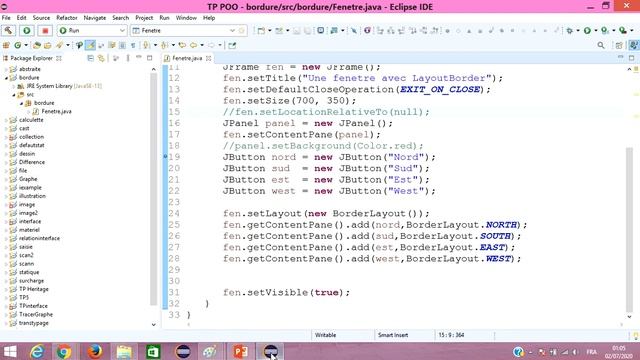Select the TracerGraphe project
This screenshot has width=640, height=360.
(36, 314)
